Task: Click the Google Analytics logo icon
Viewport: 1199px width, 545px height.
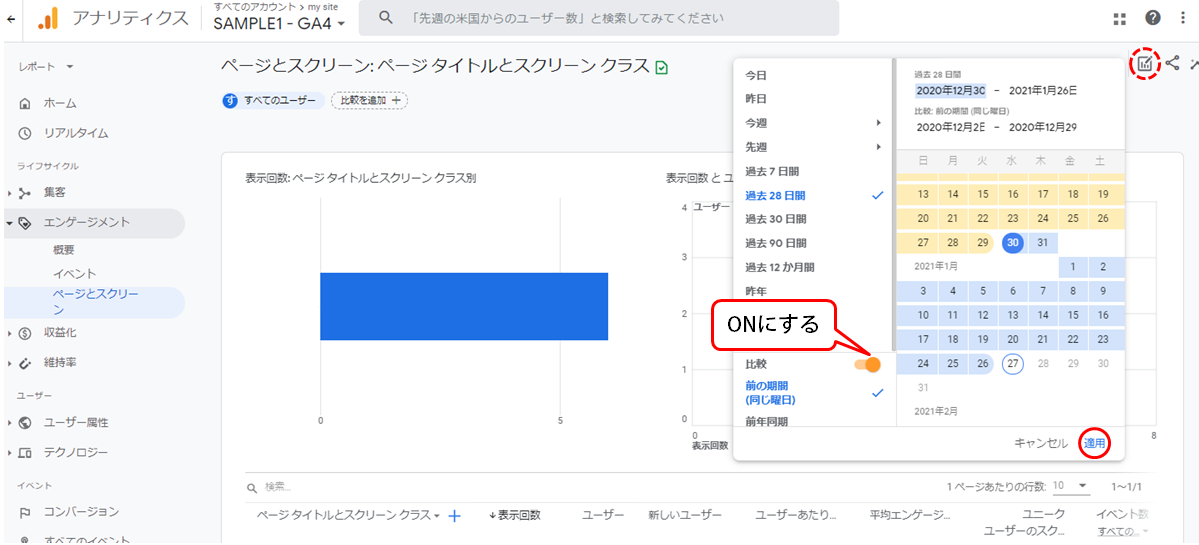Action: click(48, 18)
